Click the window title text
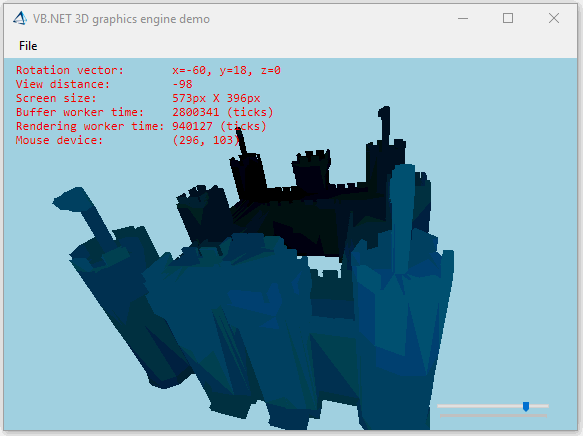The image size is (583, 436). [121, 19]
